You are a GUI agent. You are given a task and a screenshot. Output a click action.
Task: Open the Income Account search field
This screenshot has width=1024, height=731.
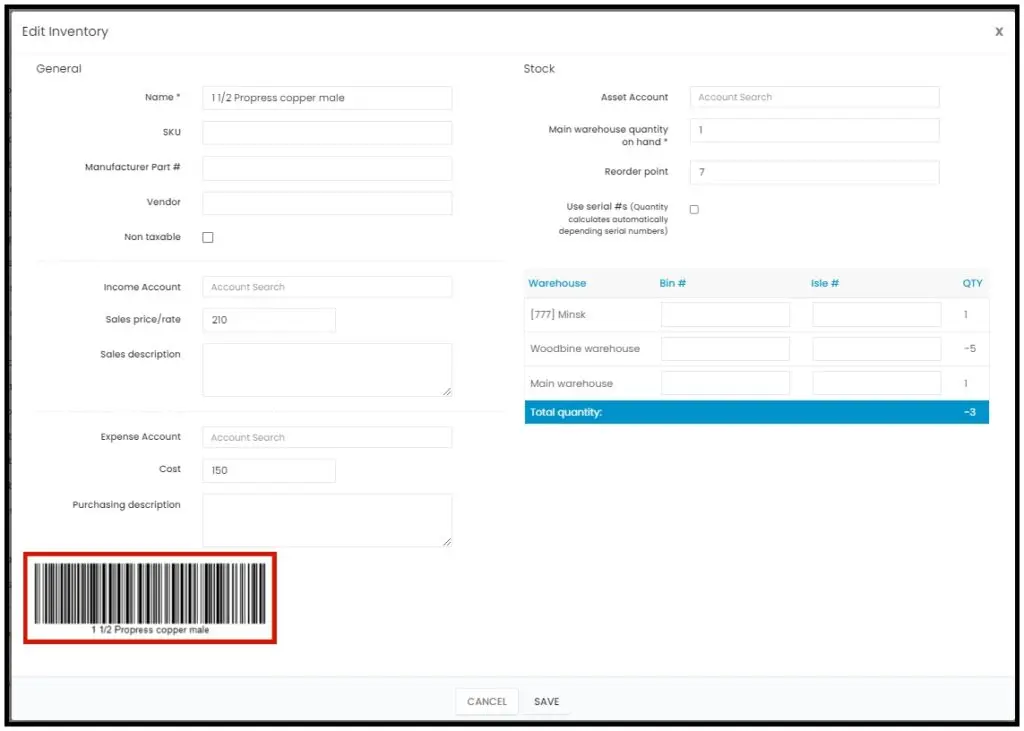click(x=327, y=287)
